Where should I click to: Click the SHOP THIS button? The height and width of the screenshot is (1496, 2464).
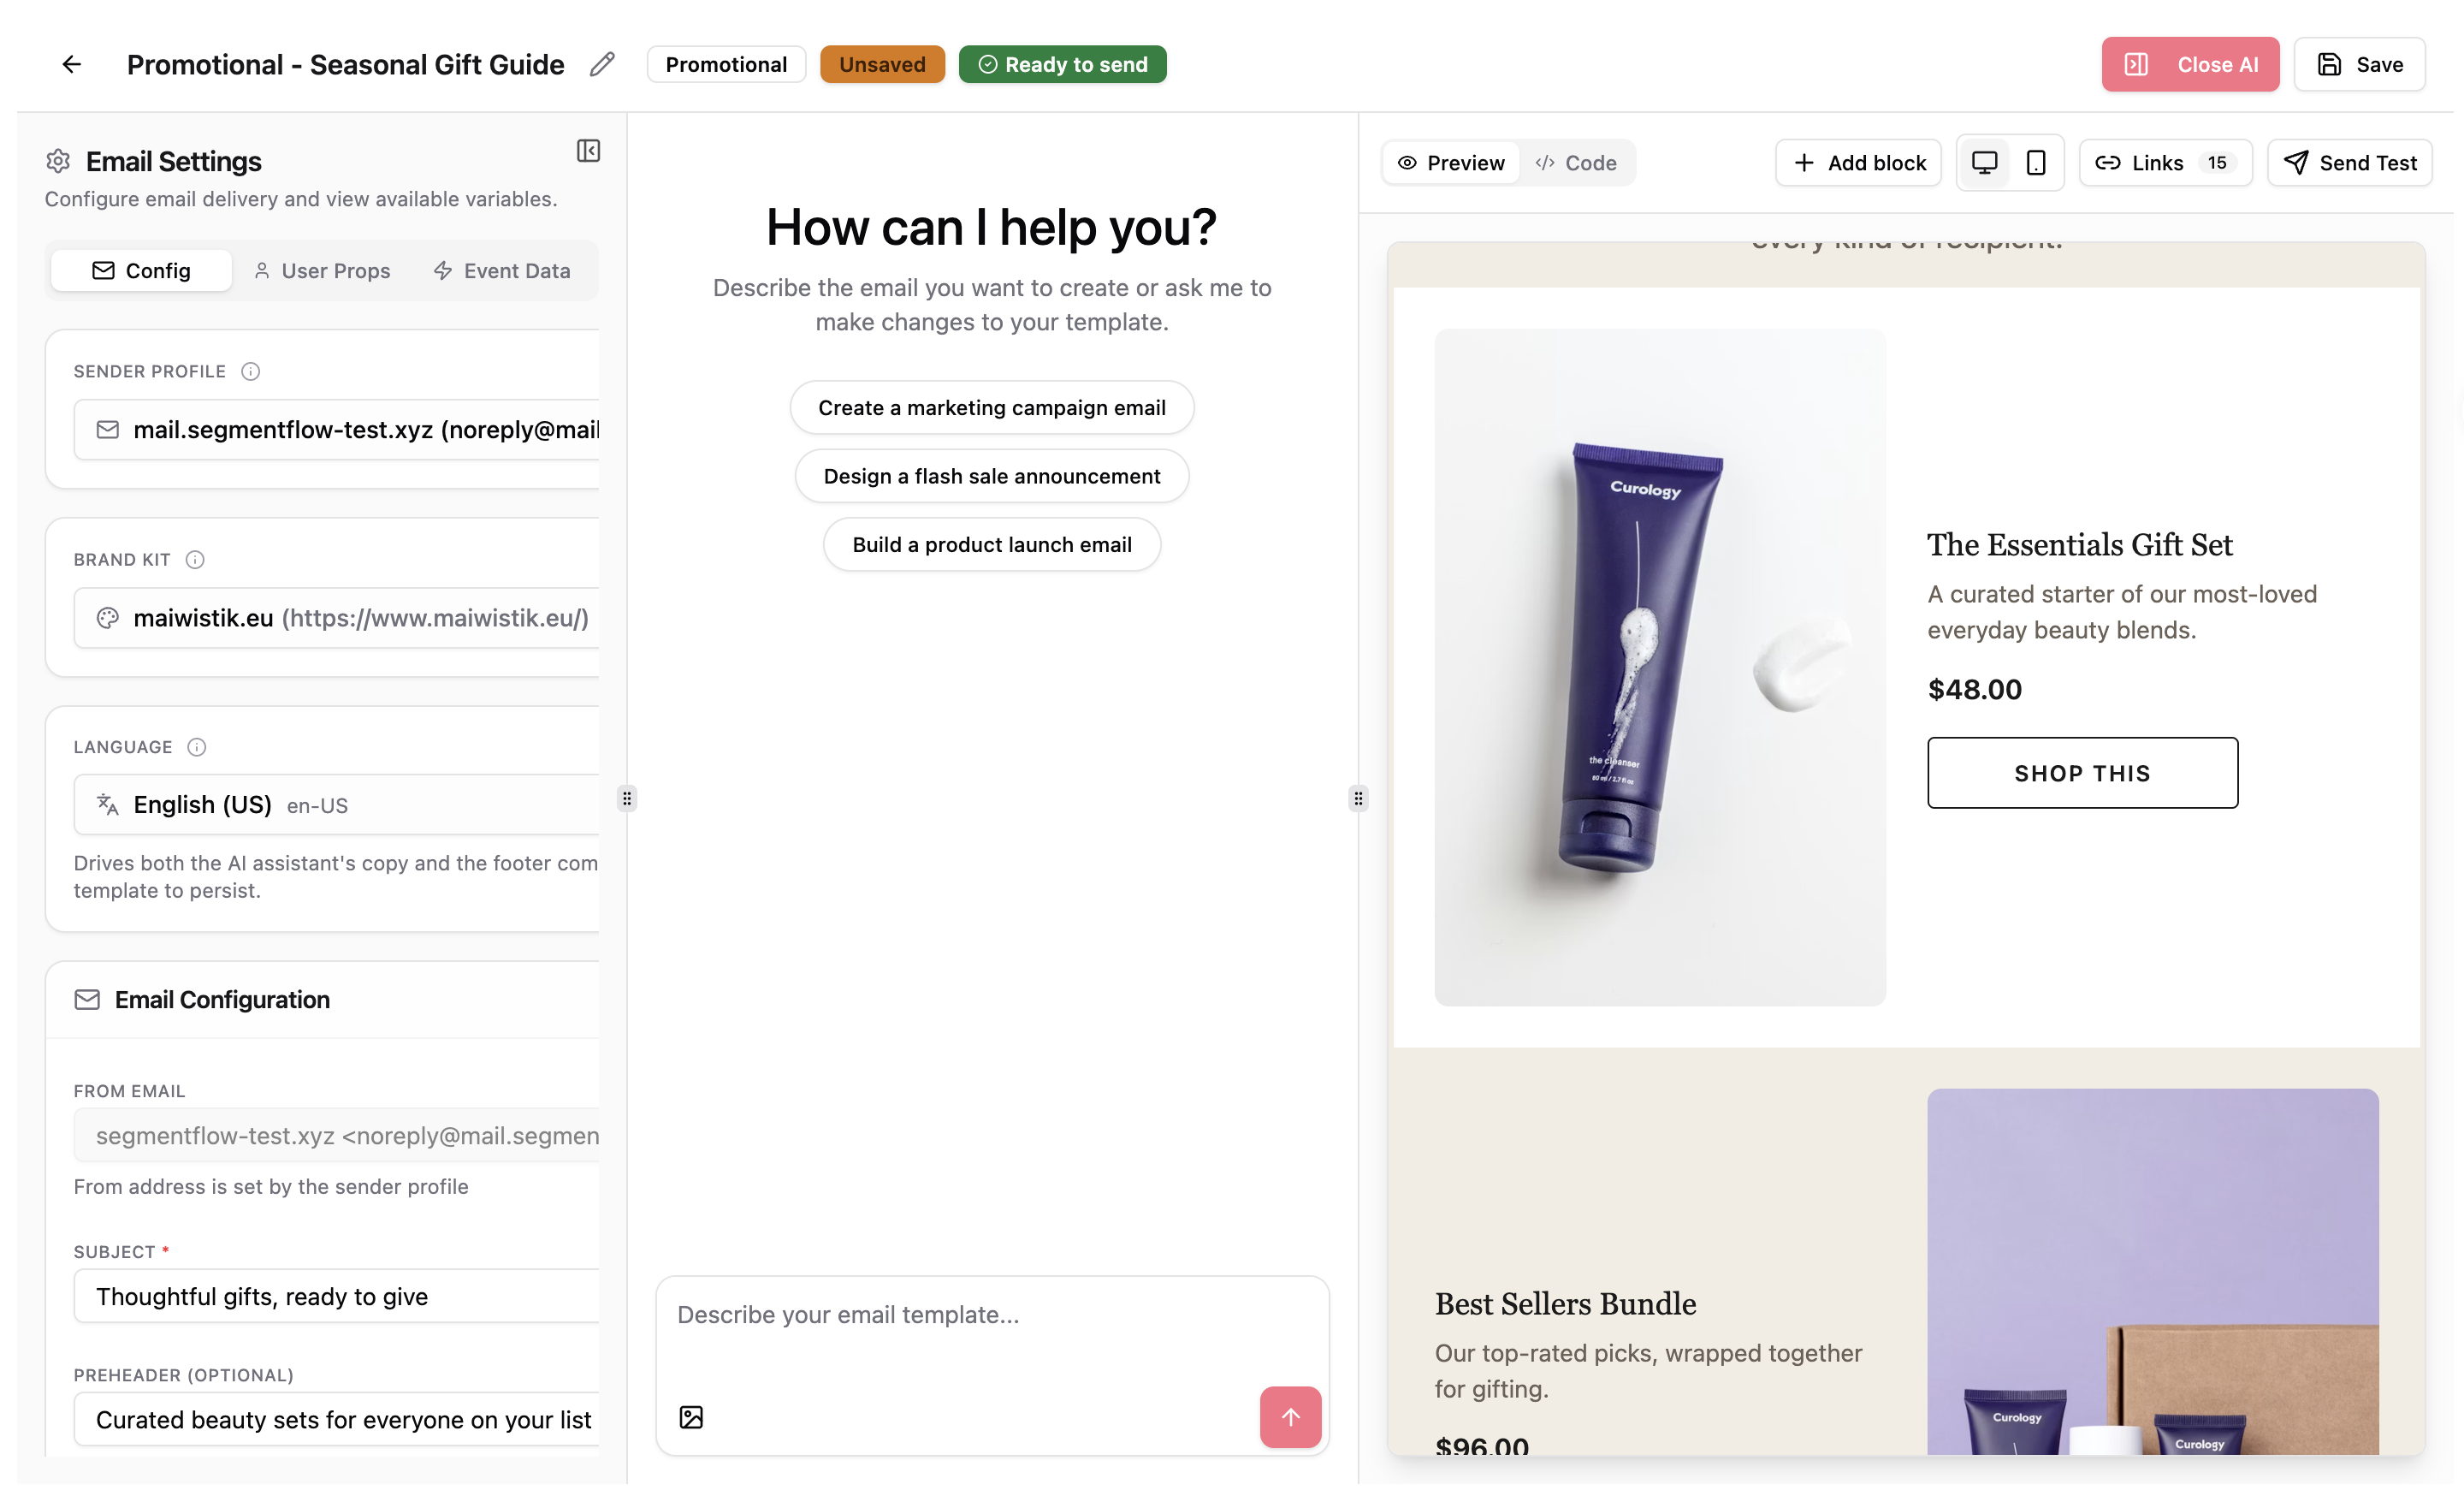pyautogui.click(x=2082, y=773)
